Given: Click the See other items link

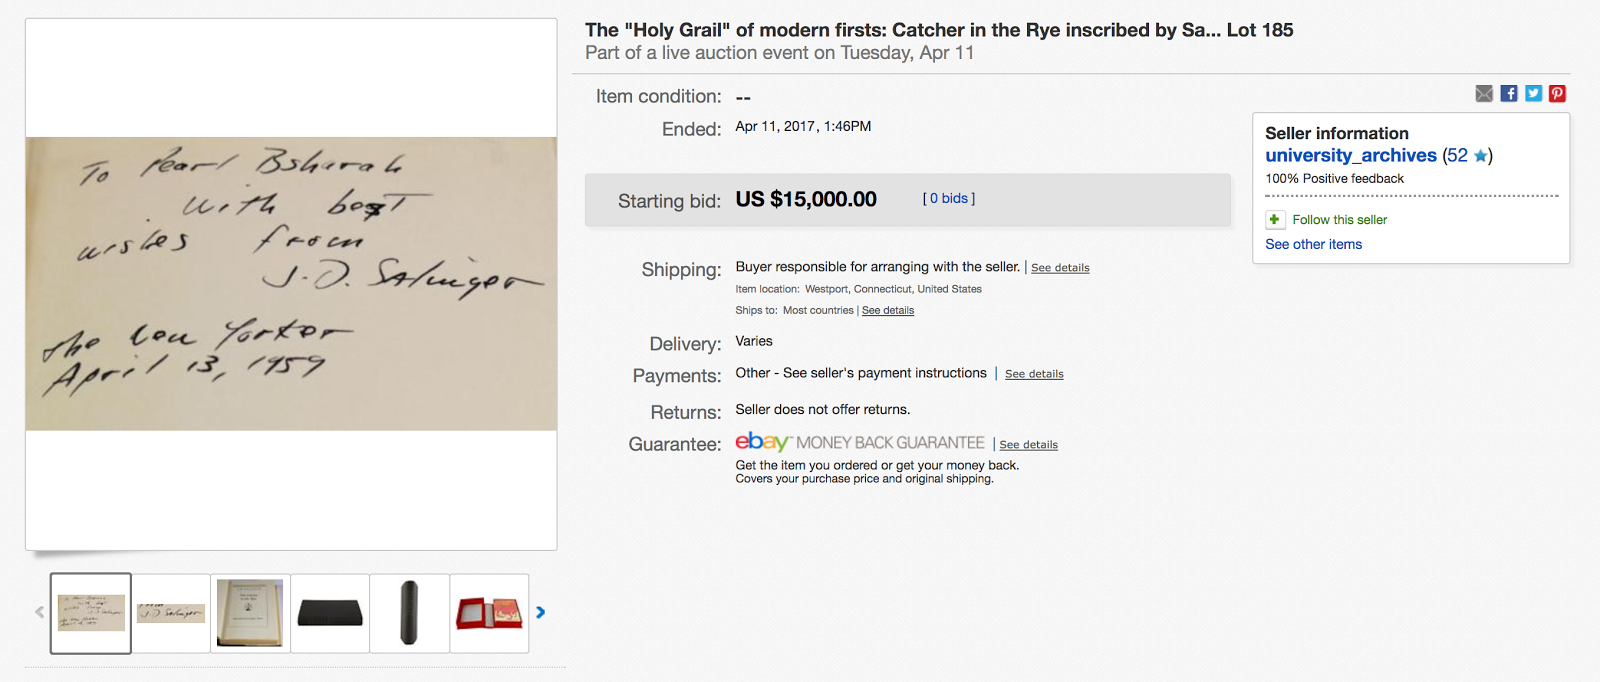Looking at the screenshot, I should coord(1313,244).
